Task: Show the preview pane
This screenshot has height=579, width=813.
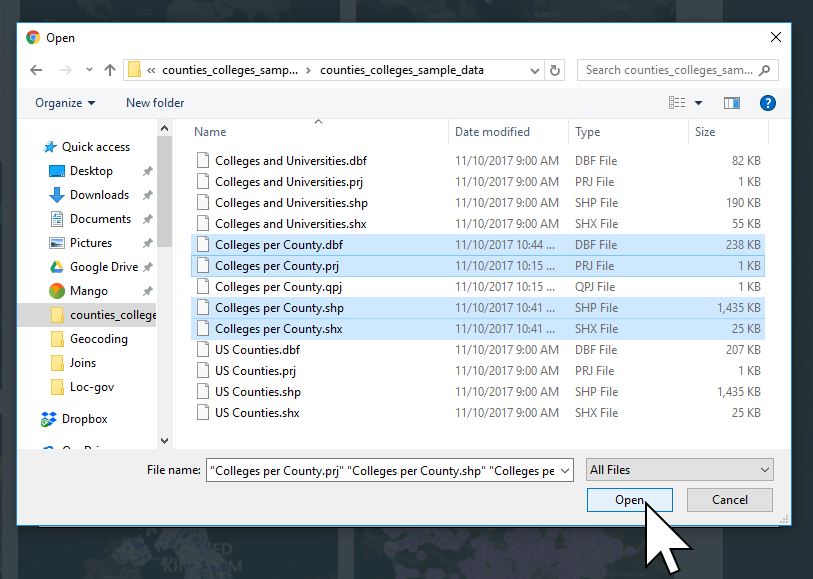Action: pos(731,102)
